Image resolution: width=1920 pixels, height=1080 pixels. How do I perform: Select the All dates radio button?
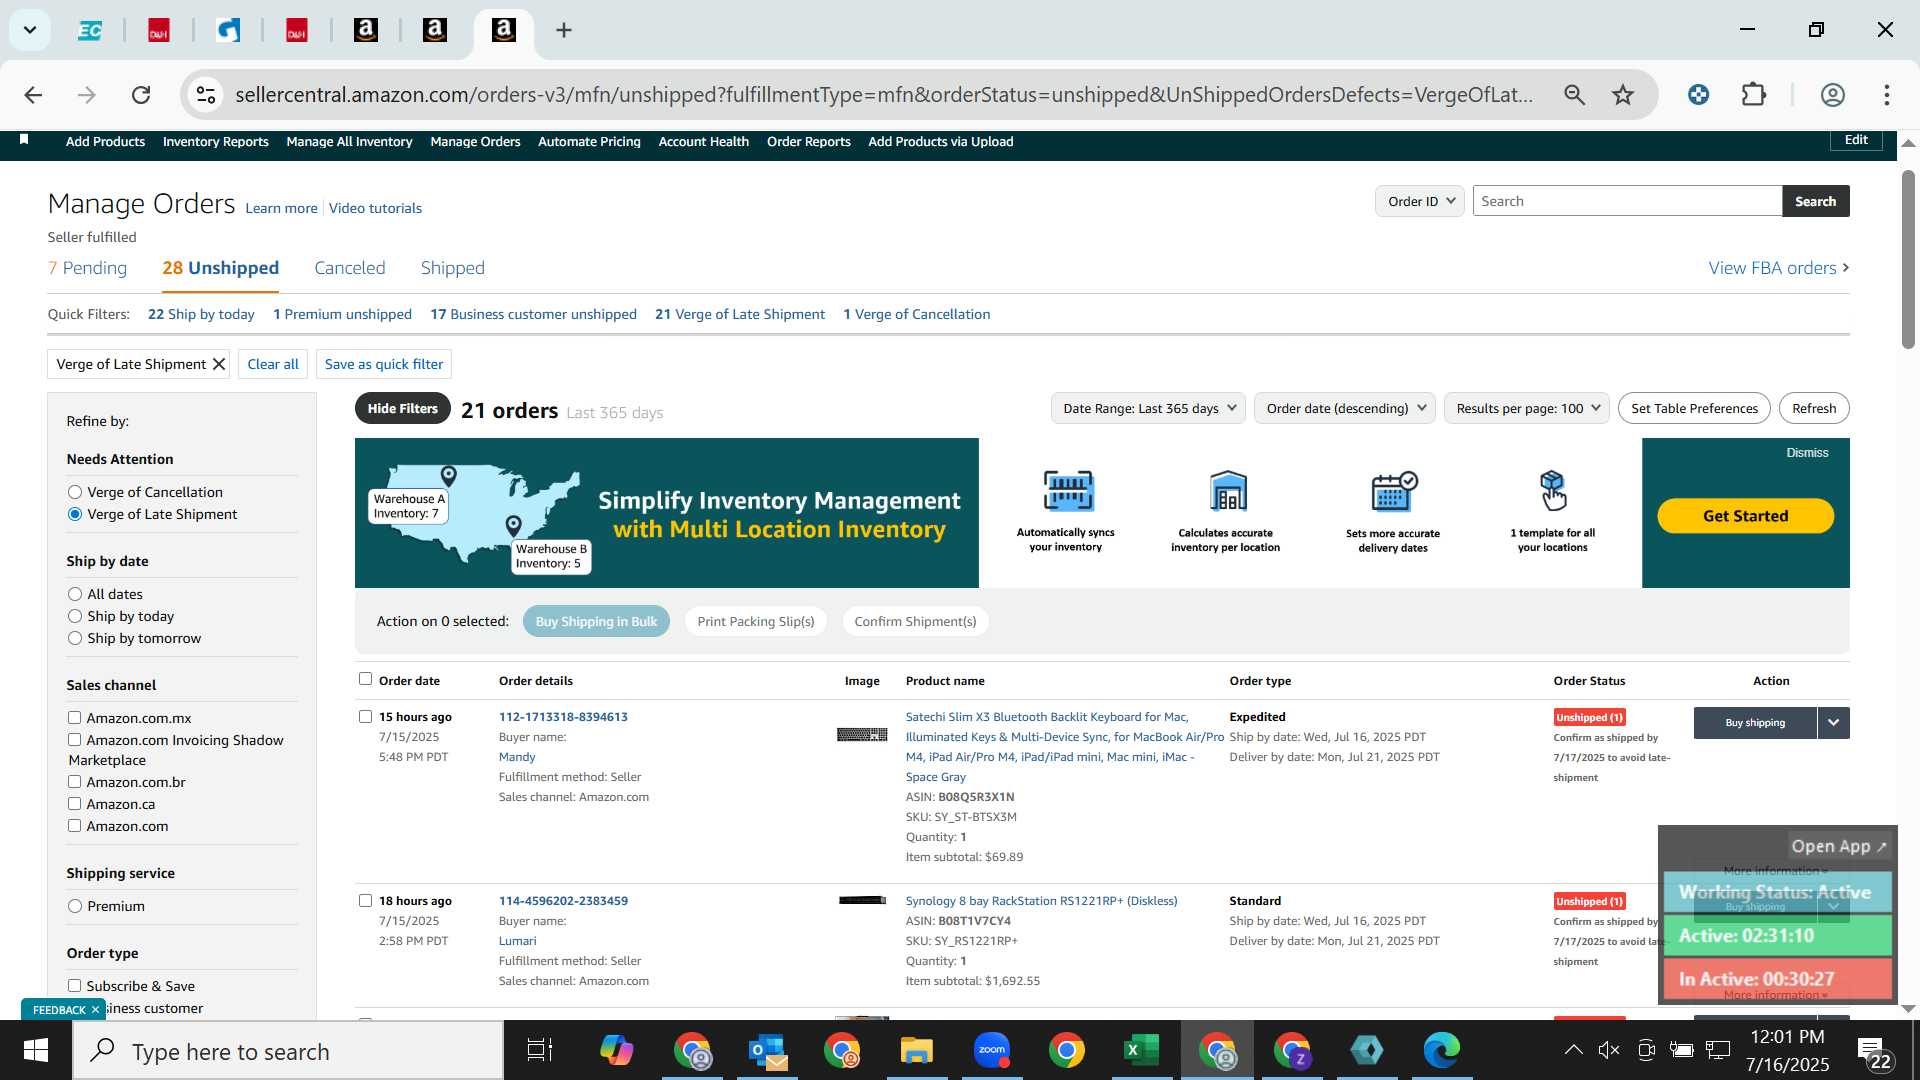75,594
